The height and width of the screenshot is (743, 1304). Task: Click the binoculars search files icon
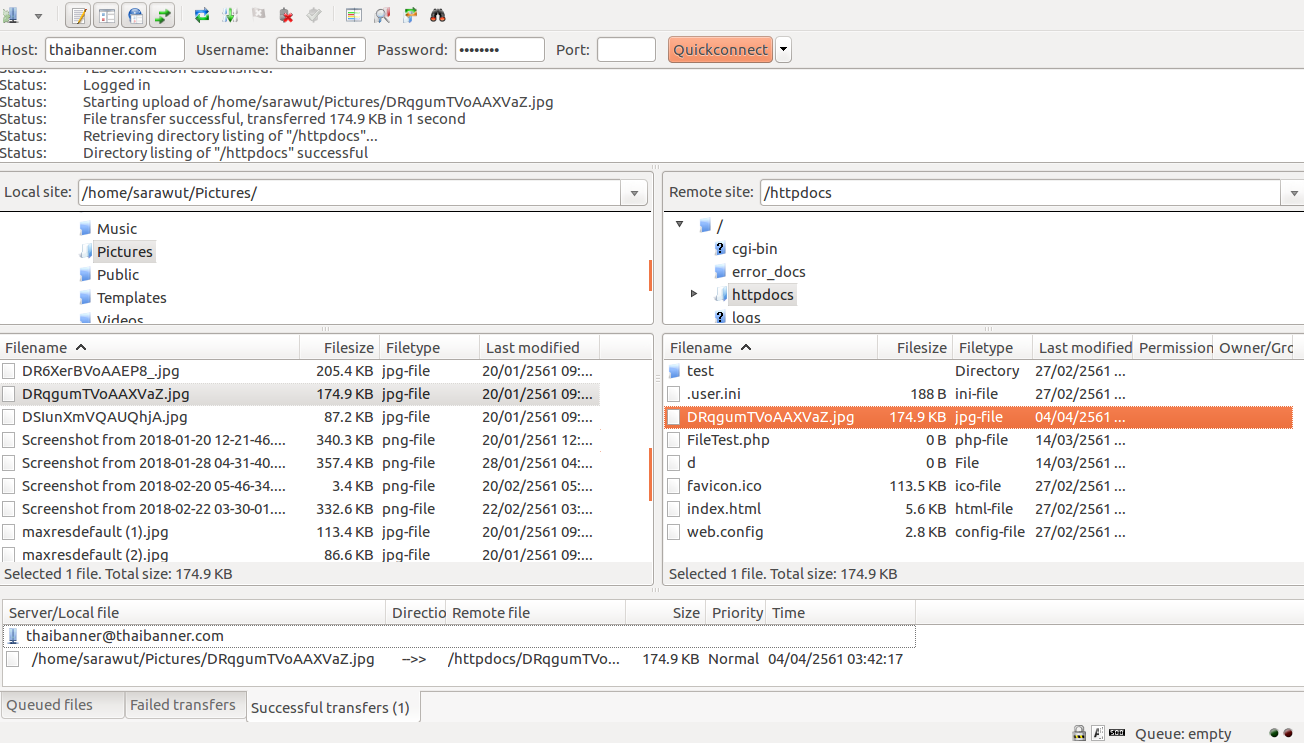[438, 15]
